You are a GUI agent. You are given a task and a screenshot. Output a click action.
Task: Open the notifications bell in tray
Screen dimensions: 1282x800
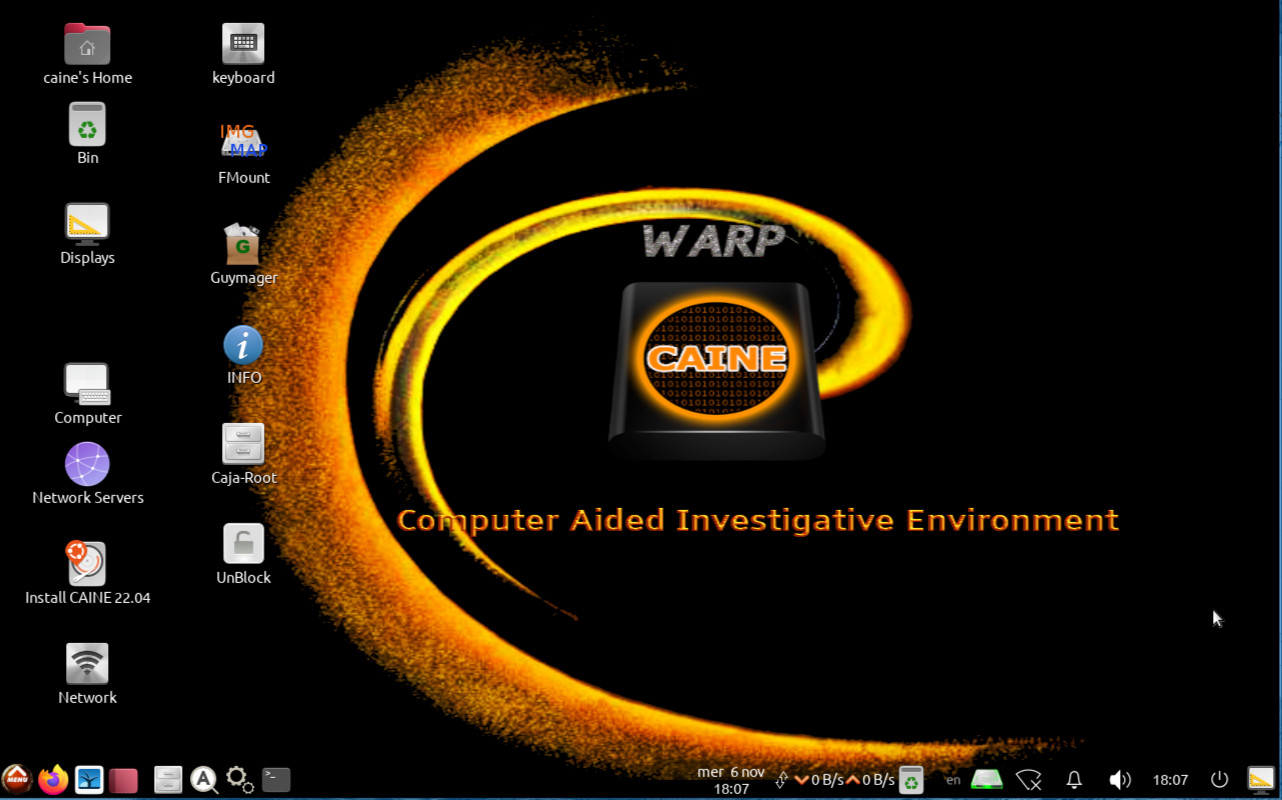click(x=1075, y=780)
